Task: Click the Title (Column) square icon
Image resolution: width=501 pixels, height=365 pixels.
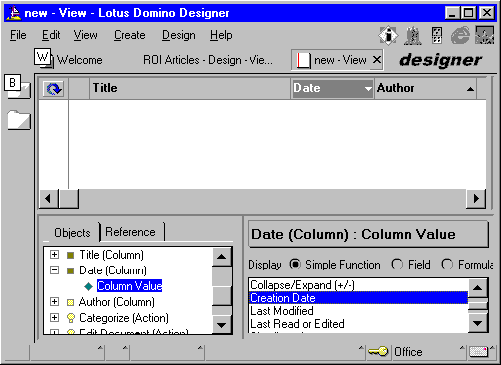Action: 70,255
